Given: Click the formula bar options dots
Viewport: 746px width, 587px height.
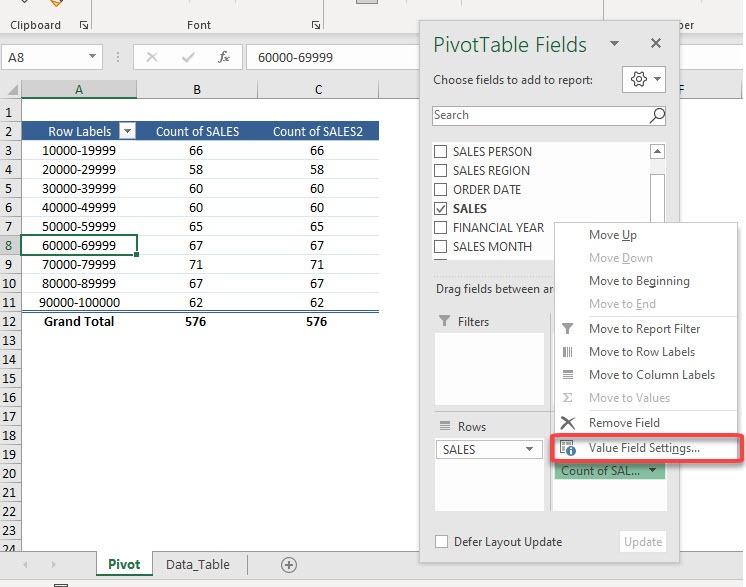Looking at the screenshot, I should click(x=118, y=58).
